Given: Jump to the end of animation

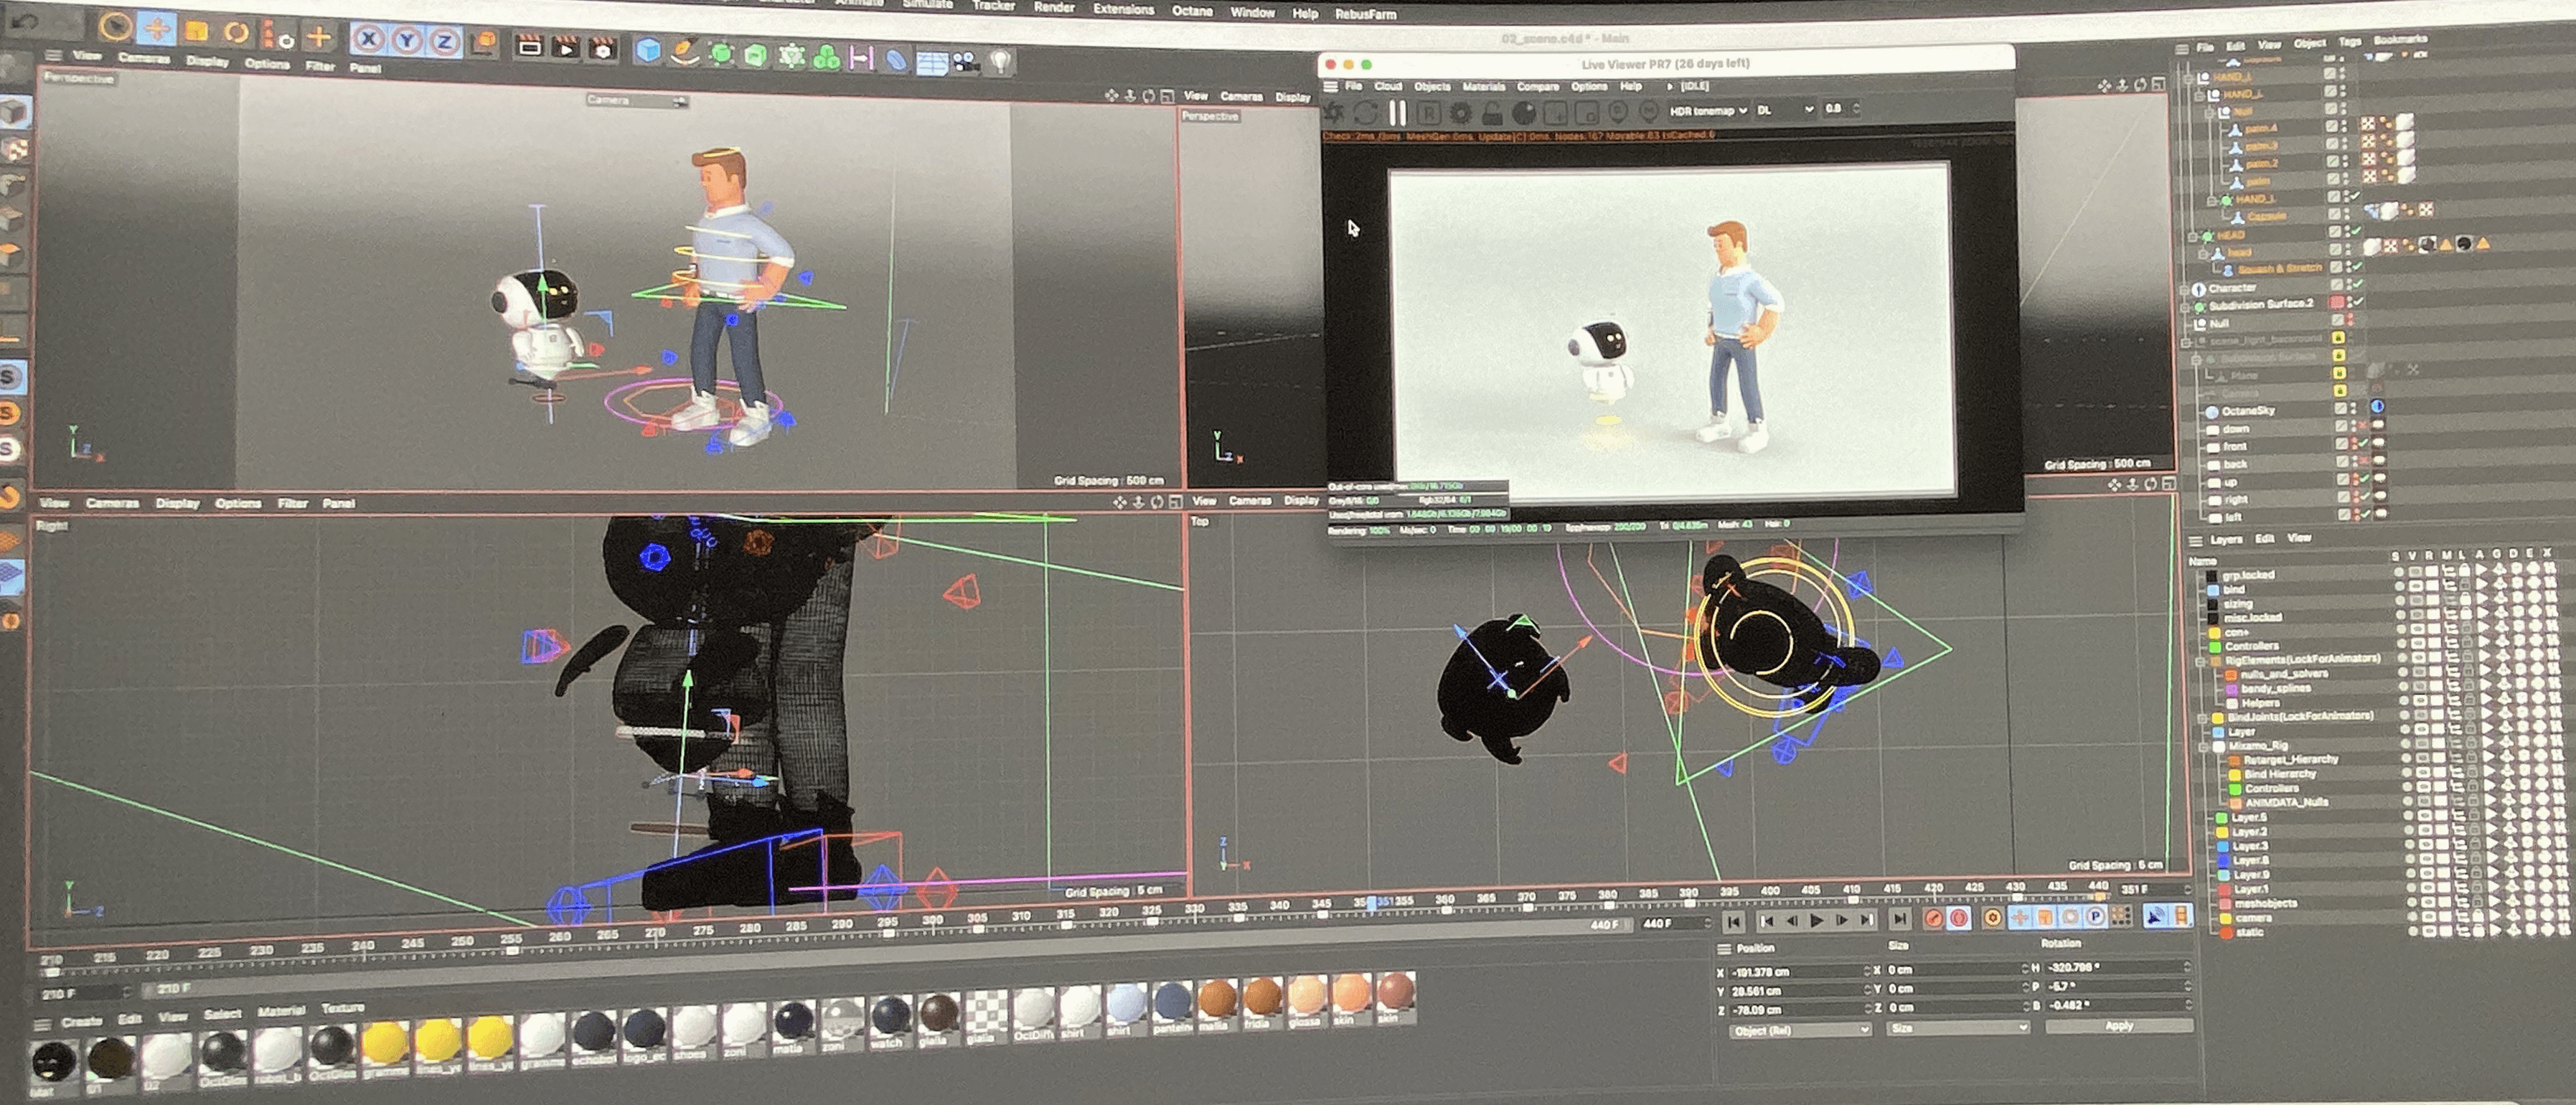Looking at the screenshot, I should (1900, 920).
